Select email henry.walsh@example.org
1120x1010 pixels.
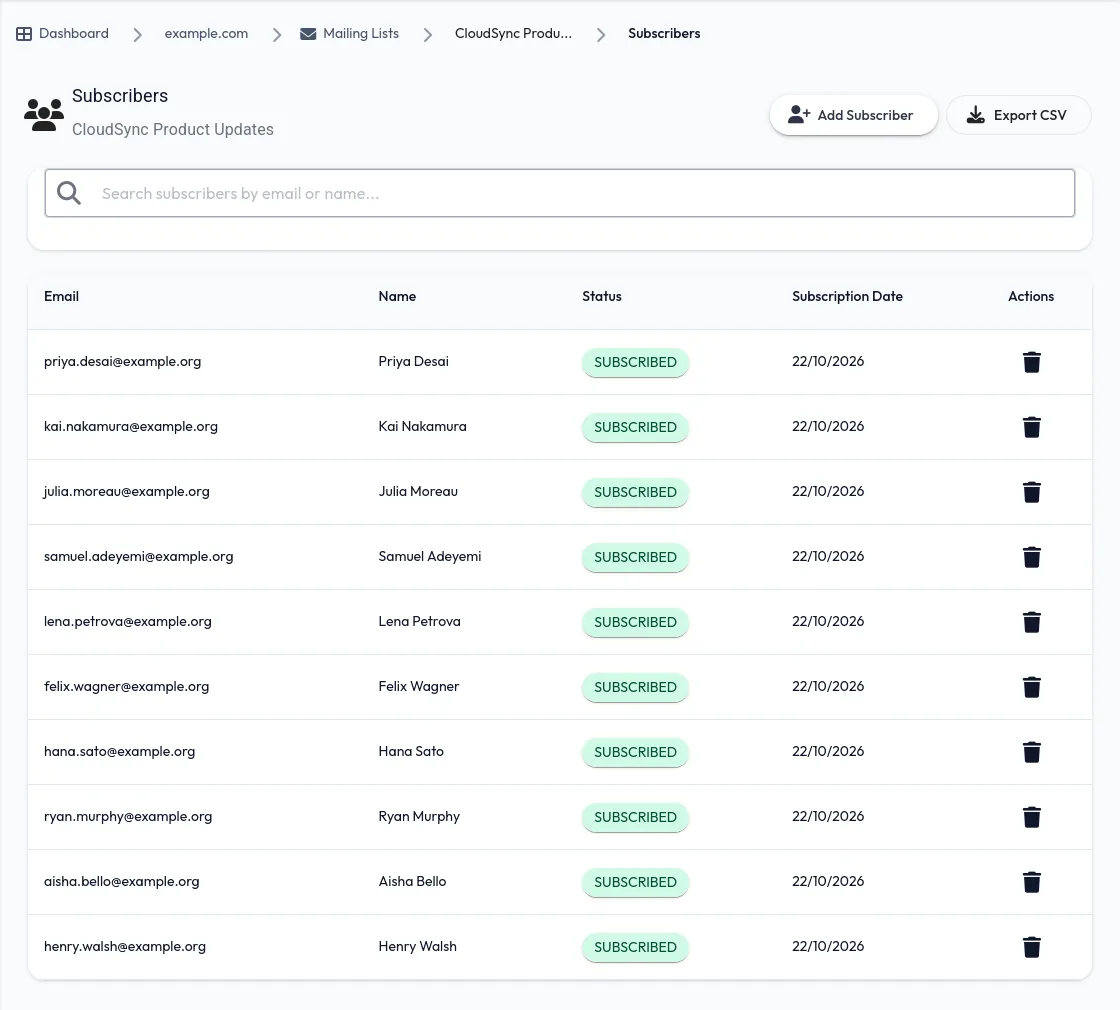pos(125,946)
